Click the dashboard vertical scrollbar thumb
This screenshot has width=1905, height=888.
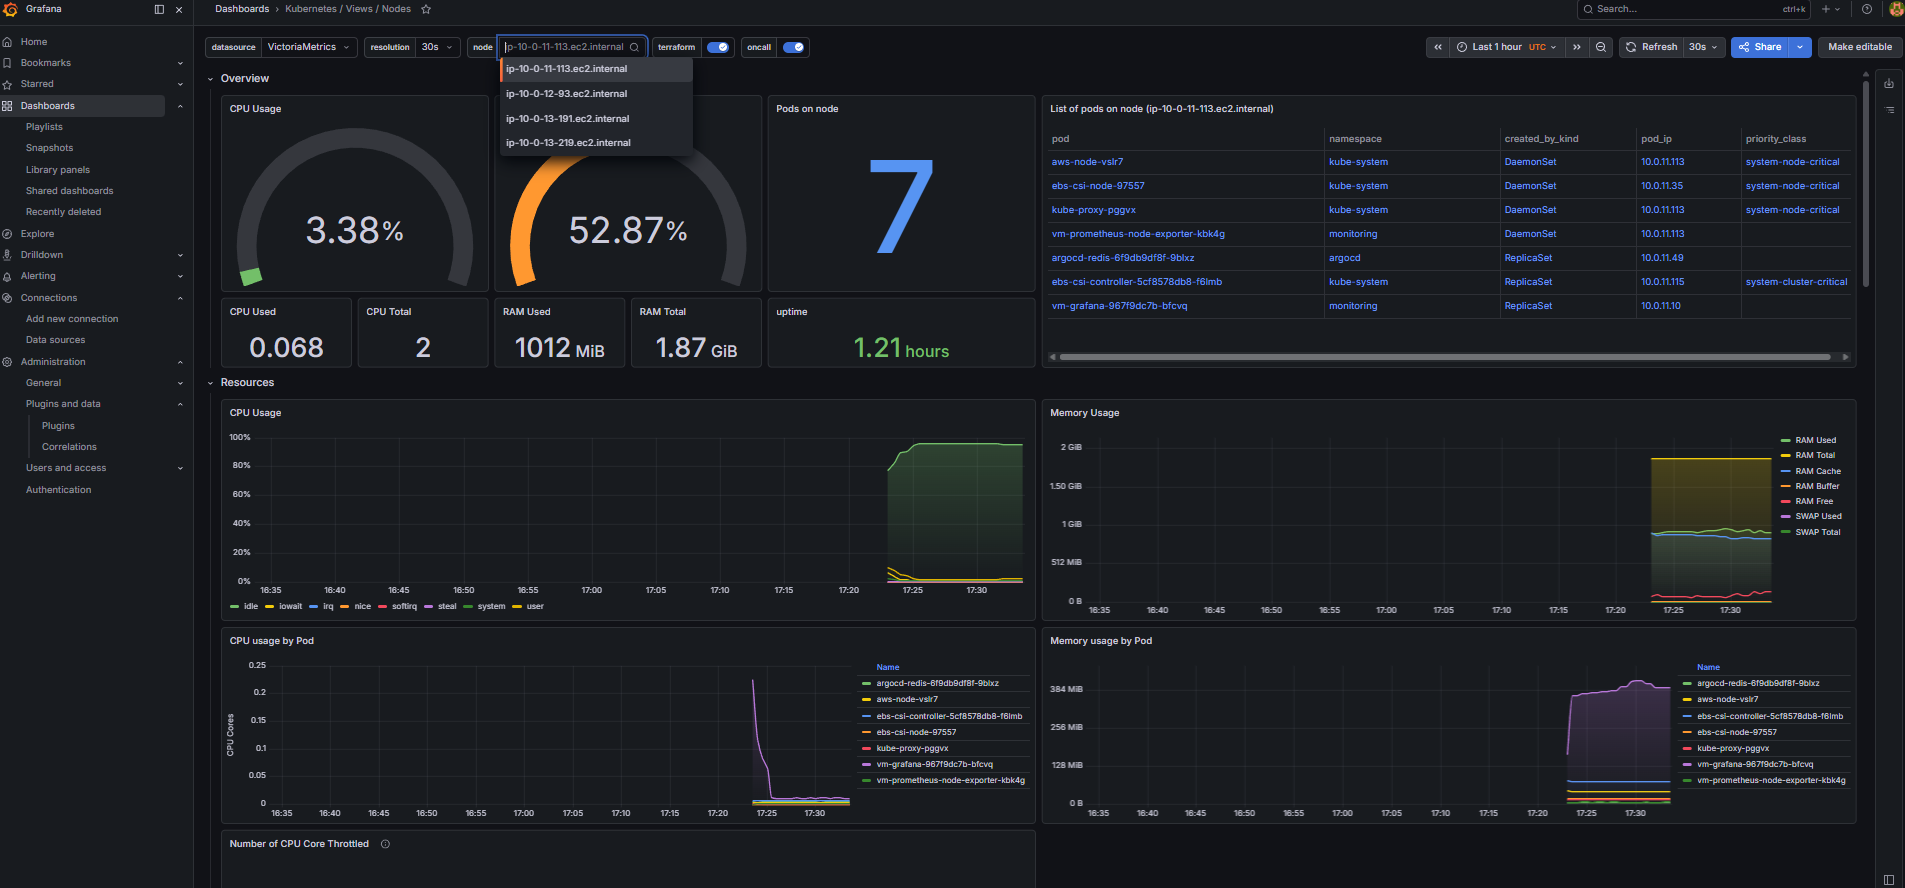[x=1866, y=184]
